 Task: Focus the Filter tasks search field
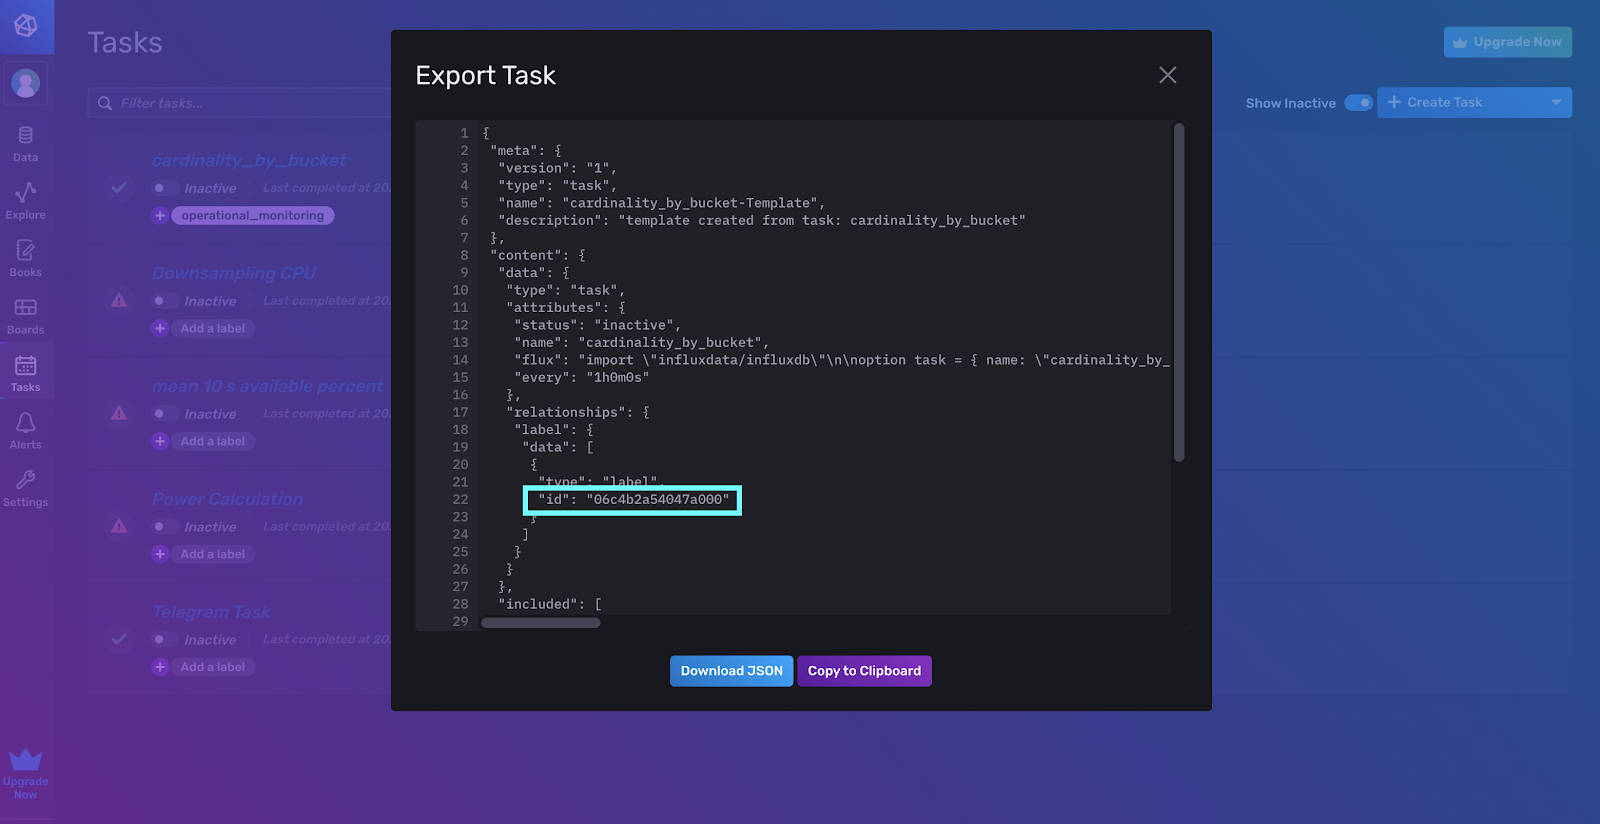click(x=240, y=103)
